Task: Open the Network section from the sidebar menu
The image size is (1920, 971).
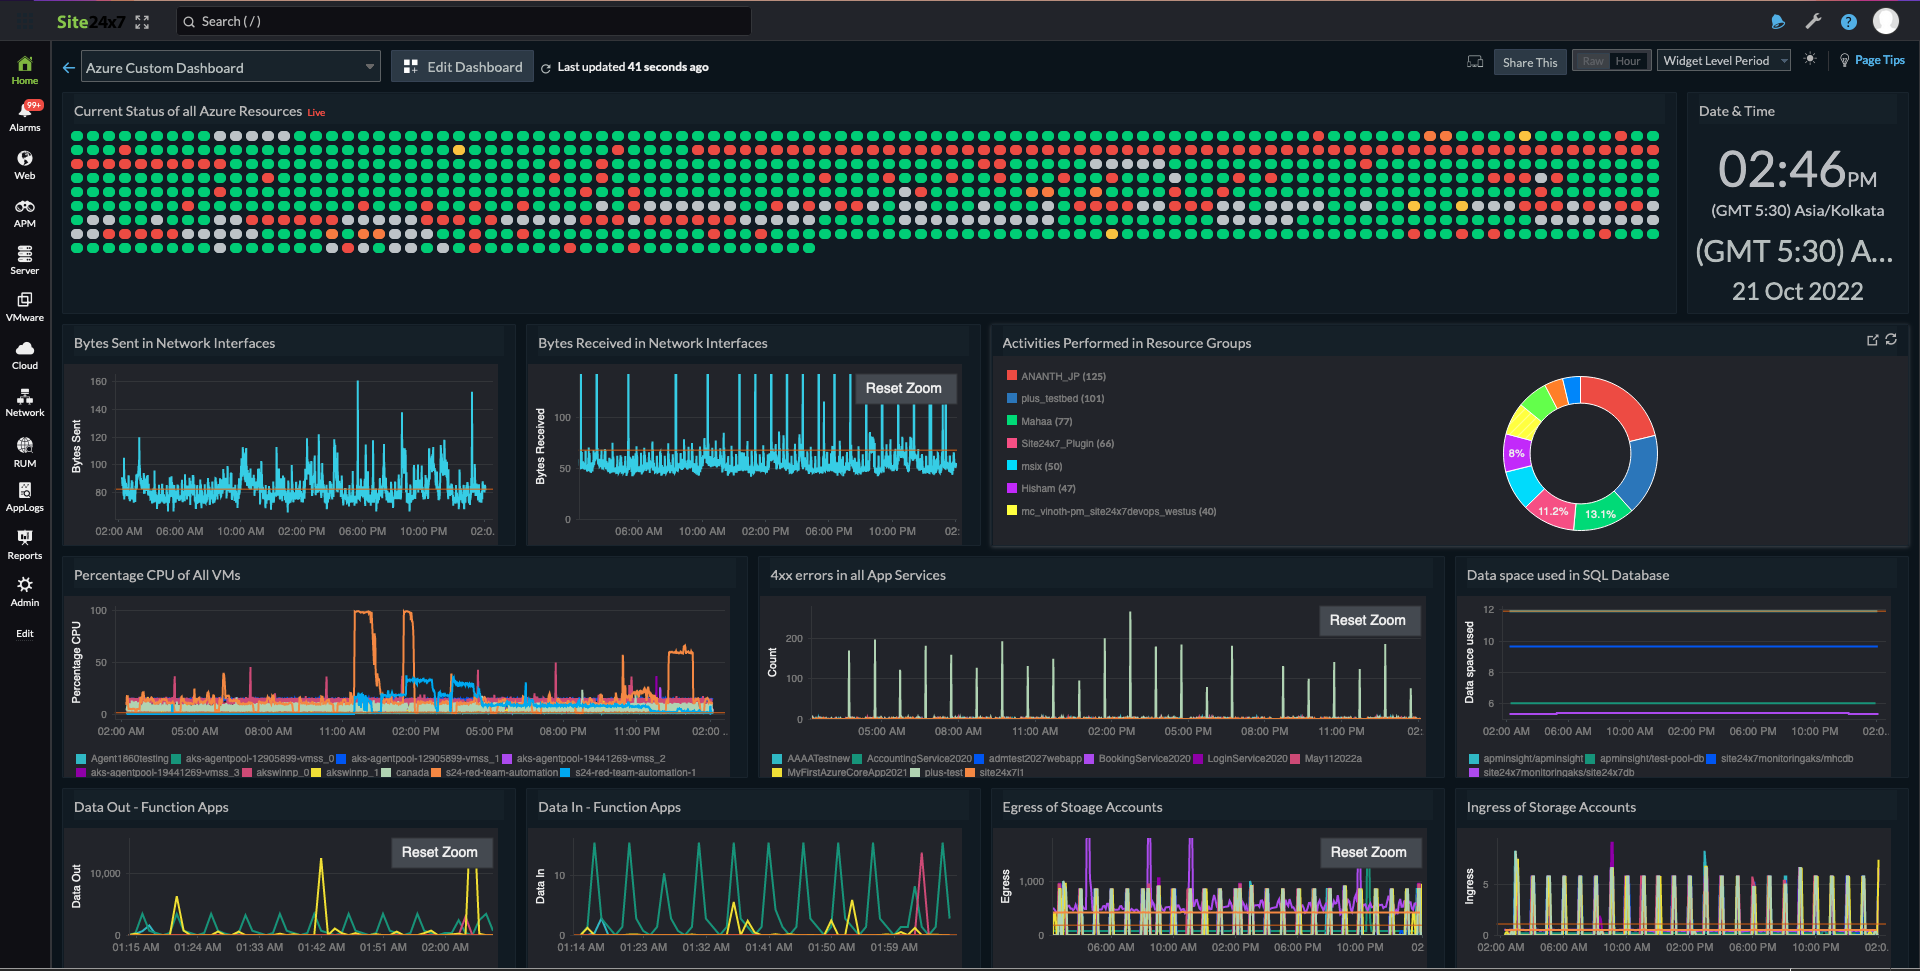Action: coord(24,402)
